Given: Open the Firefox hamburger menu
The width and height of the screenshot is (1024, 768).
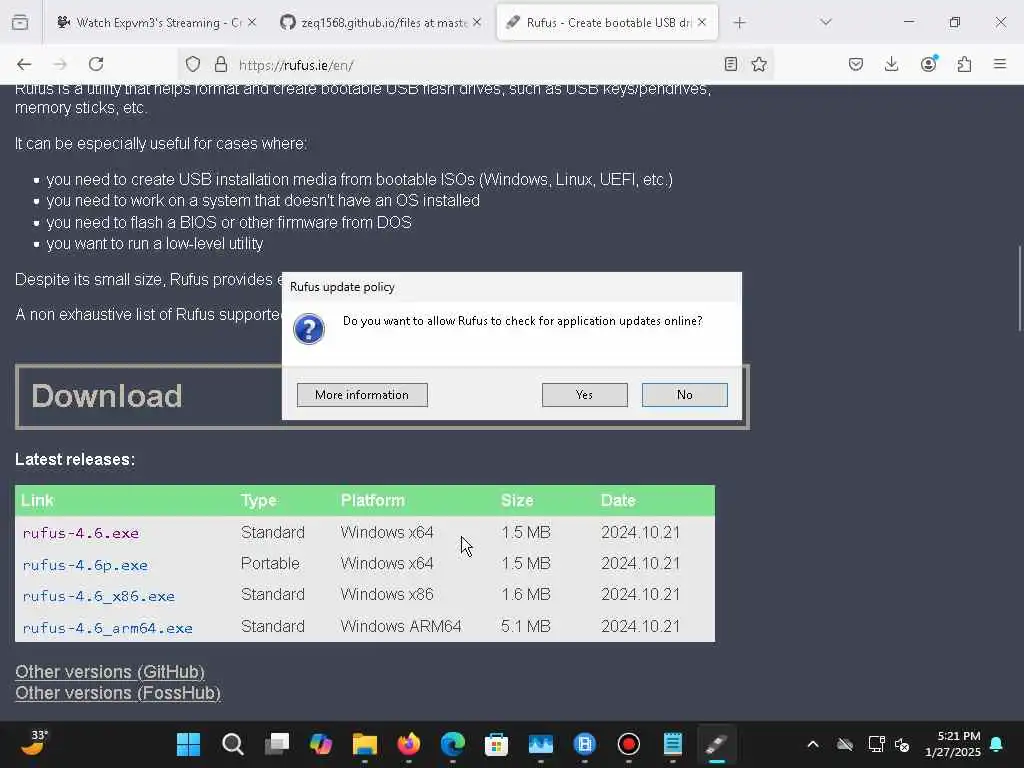Looking at the screenshot, I should click(1000, 64).
